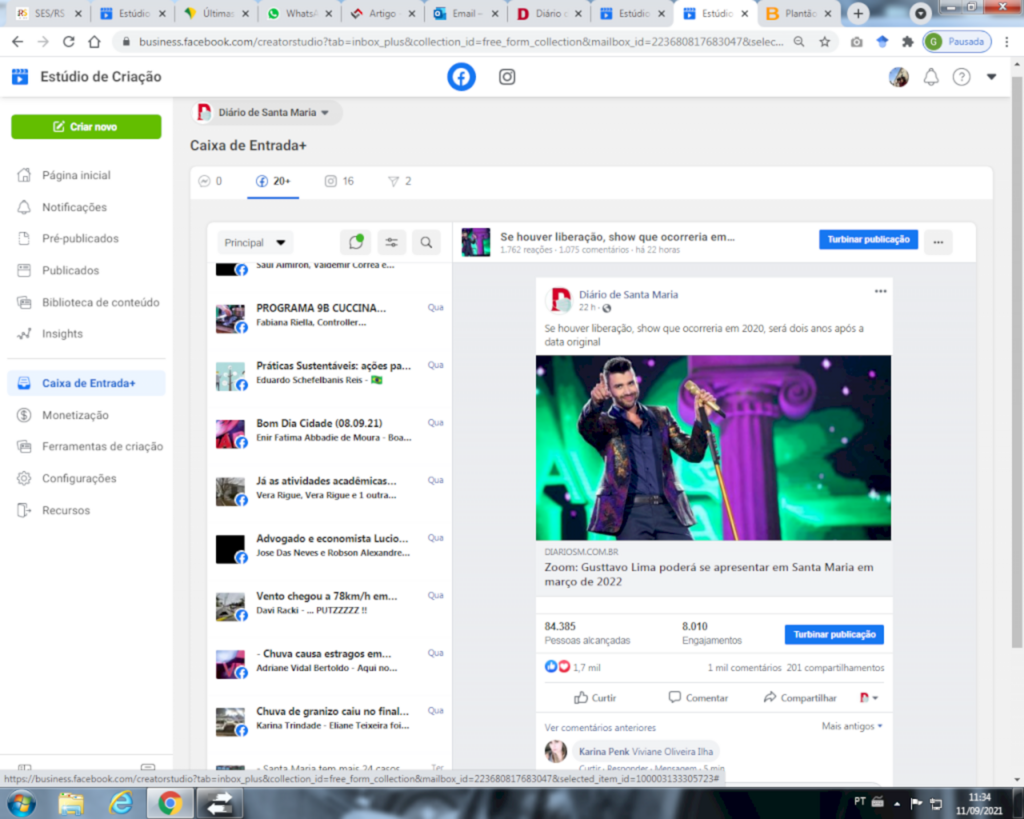Select Caixa de Entrada+ in sidebar
This screenshot has width=1024, height=819.
tap(86, 383)
